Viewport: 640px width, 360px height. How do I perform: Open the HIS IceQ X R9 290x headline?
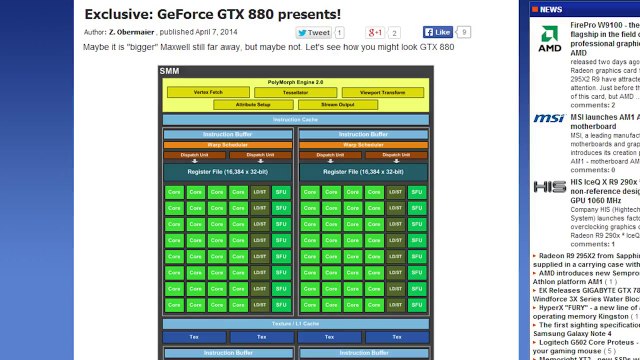pos(605,191)
